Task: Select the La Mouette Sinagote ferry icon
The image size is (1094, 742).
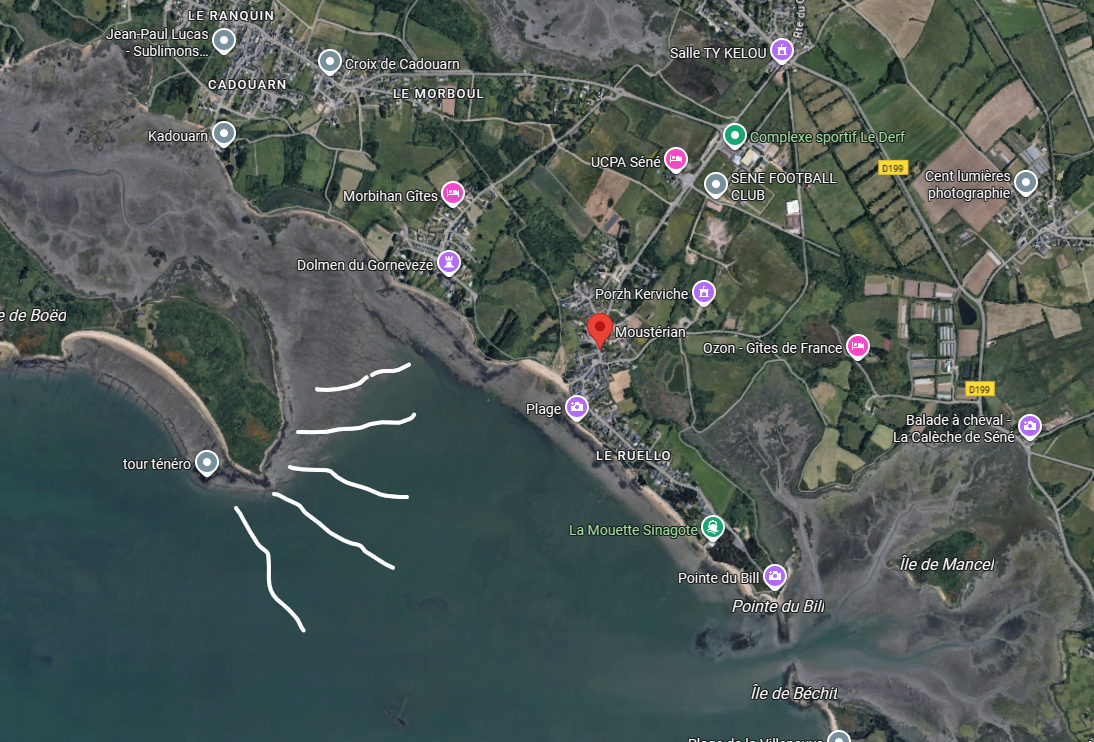Action: click(x=712, y=527)
